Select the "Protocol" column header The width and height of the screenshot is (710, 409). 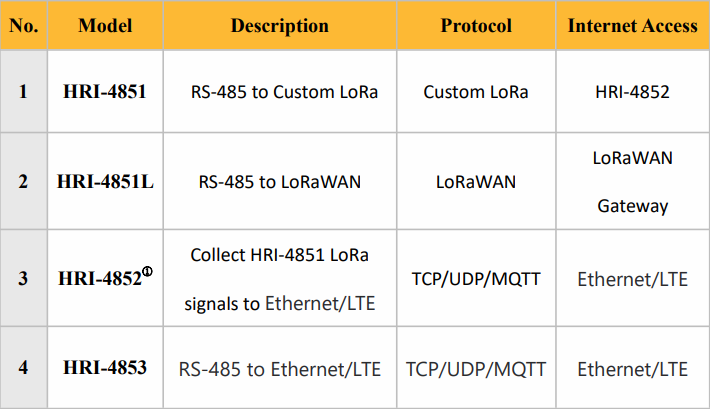(476, 26)
